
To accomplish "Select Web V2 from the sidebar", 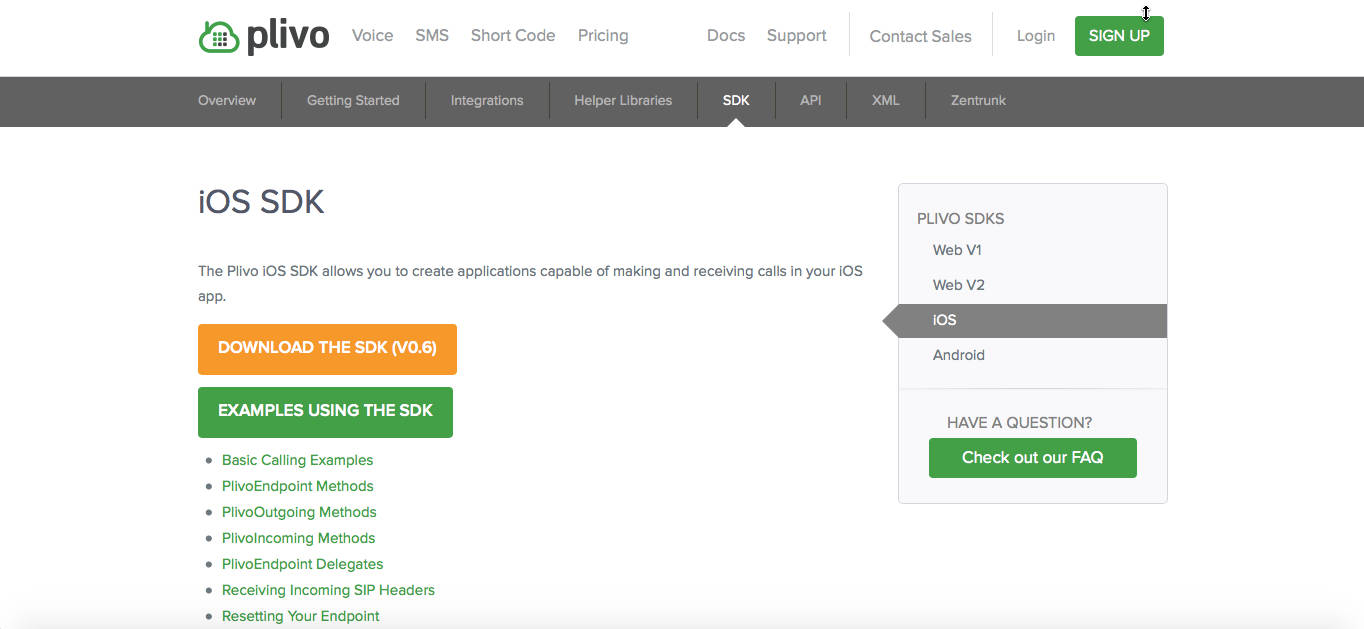I will click(x=958, y=284).
